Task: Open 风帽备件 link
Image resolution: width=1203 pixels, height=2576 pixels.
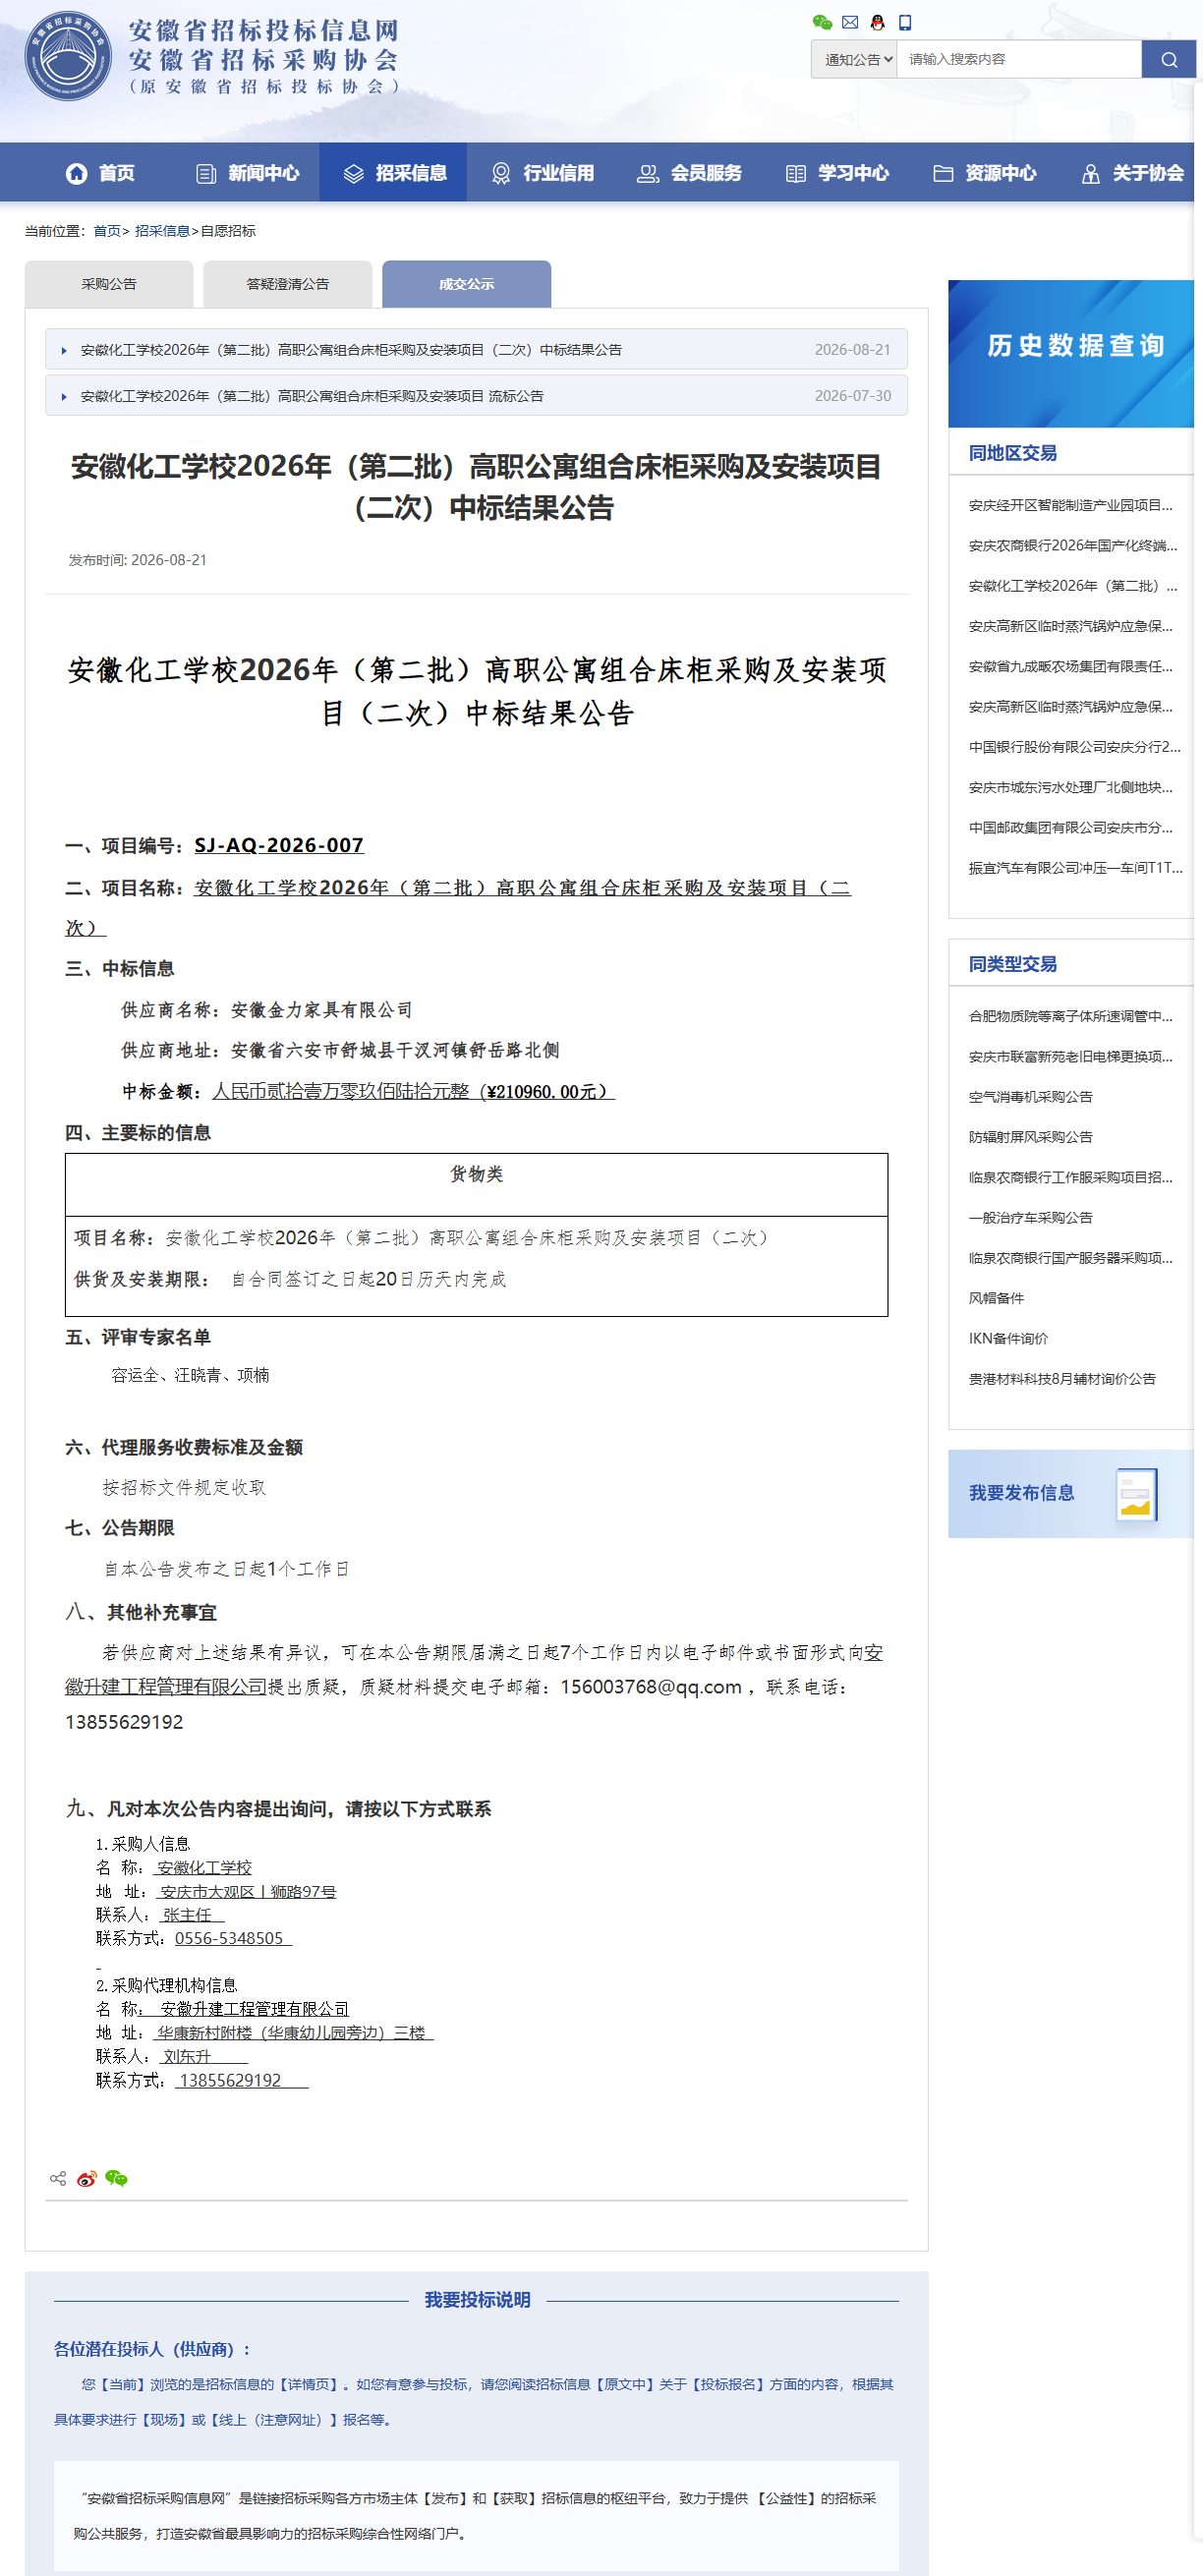Action: pyautogui.click(x=996, y=1298)
